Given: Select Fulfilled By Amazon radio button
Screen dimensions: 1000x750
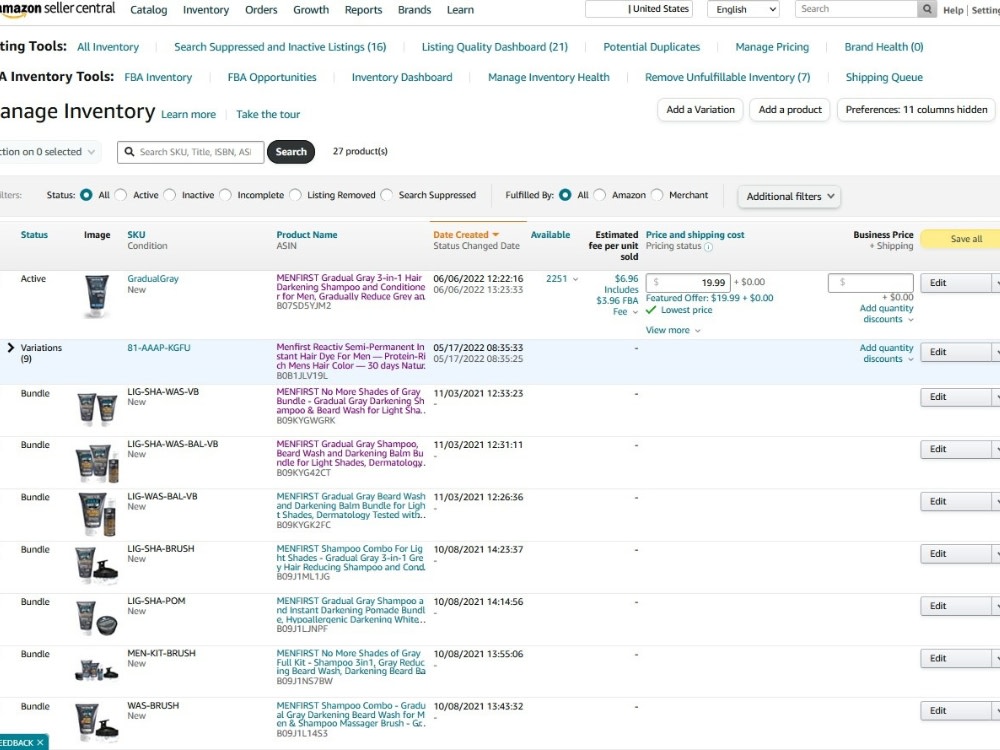Looking at the screenshot, I should tap(599, 195).
